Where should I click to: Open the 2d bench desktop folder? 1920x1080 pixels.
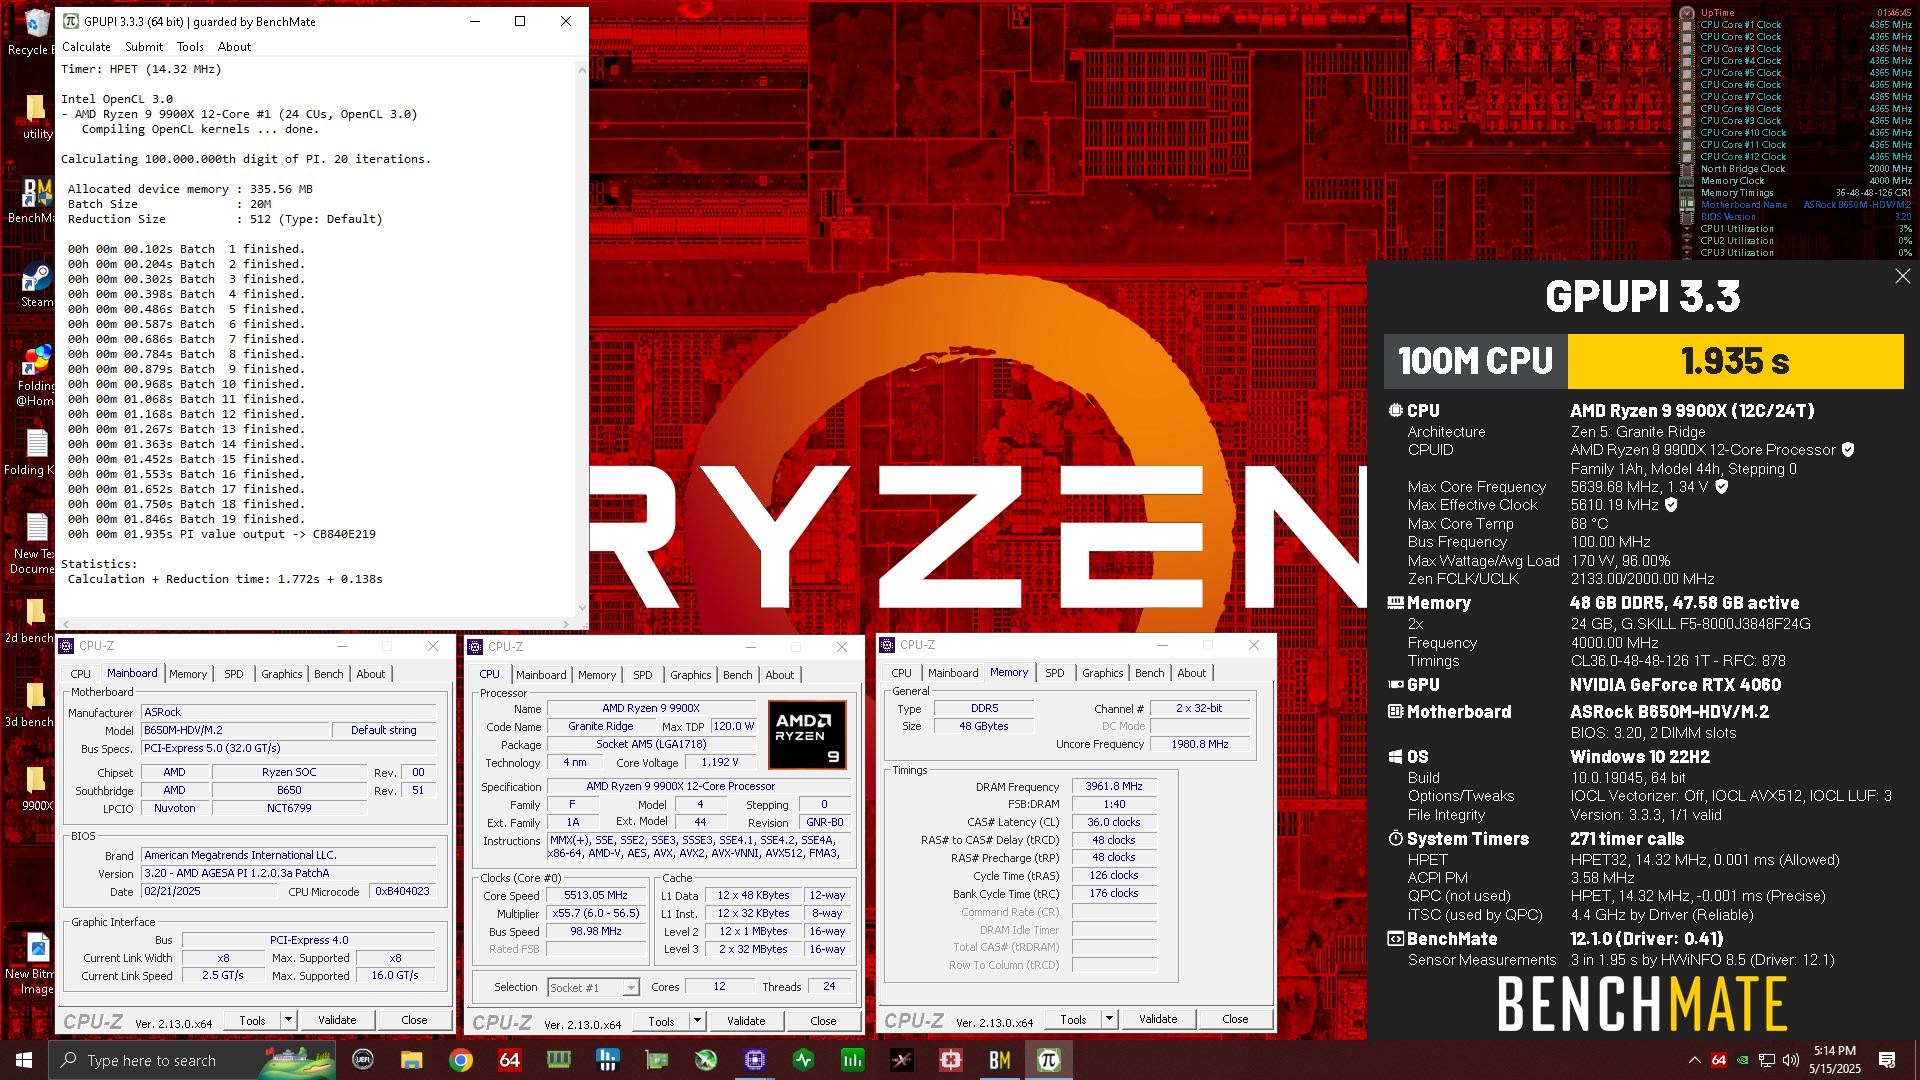[x=30, y=620]
